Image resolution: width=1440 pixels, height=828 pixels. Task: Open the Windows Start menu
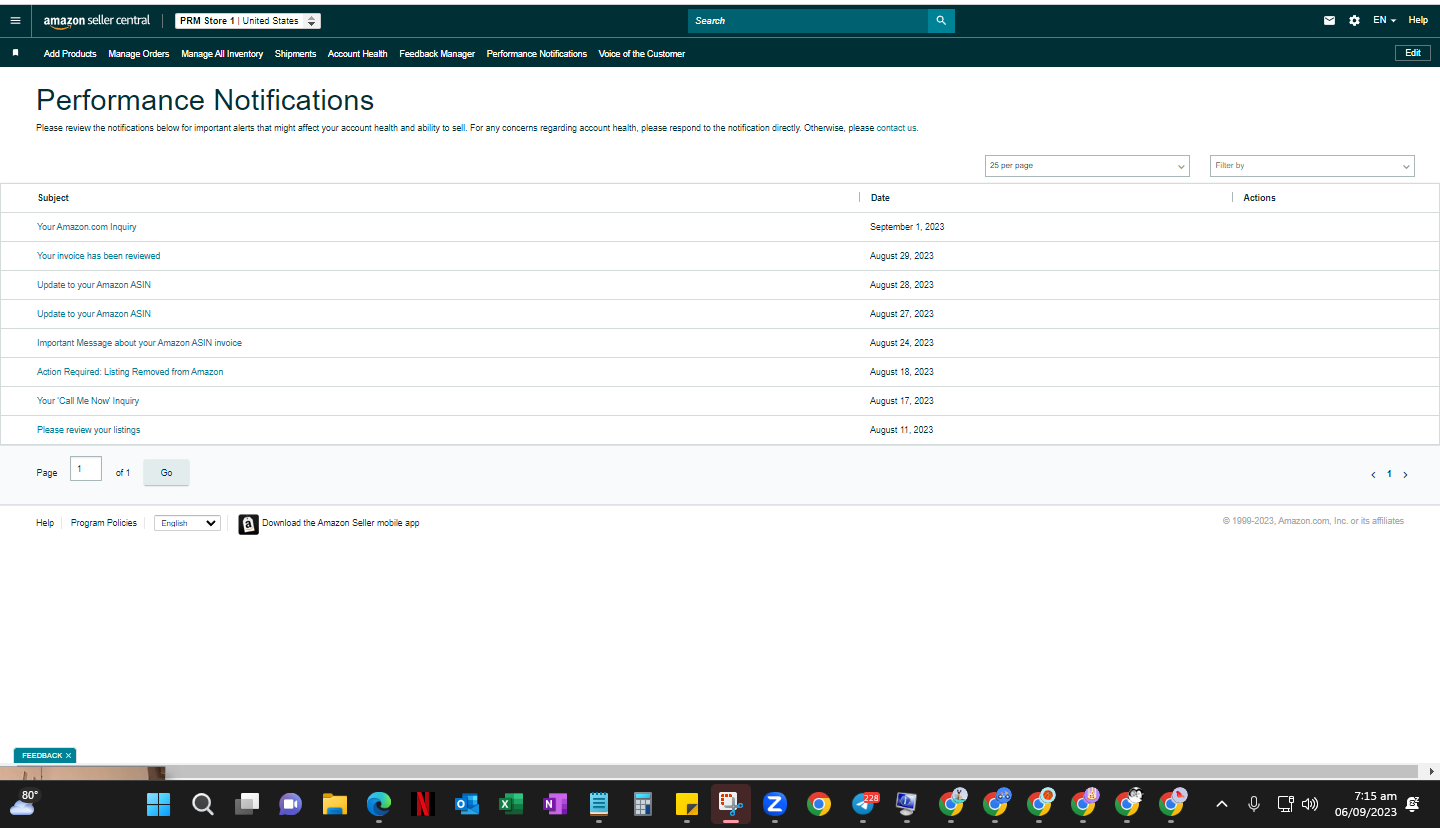158,804
